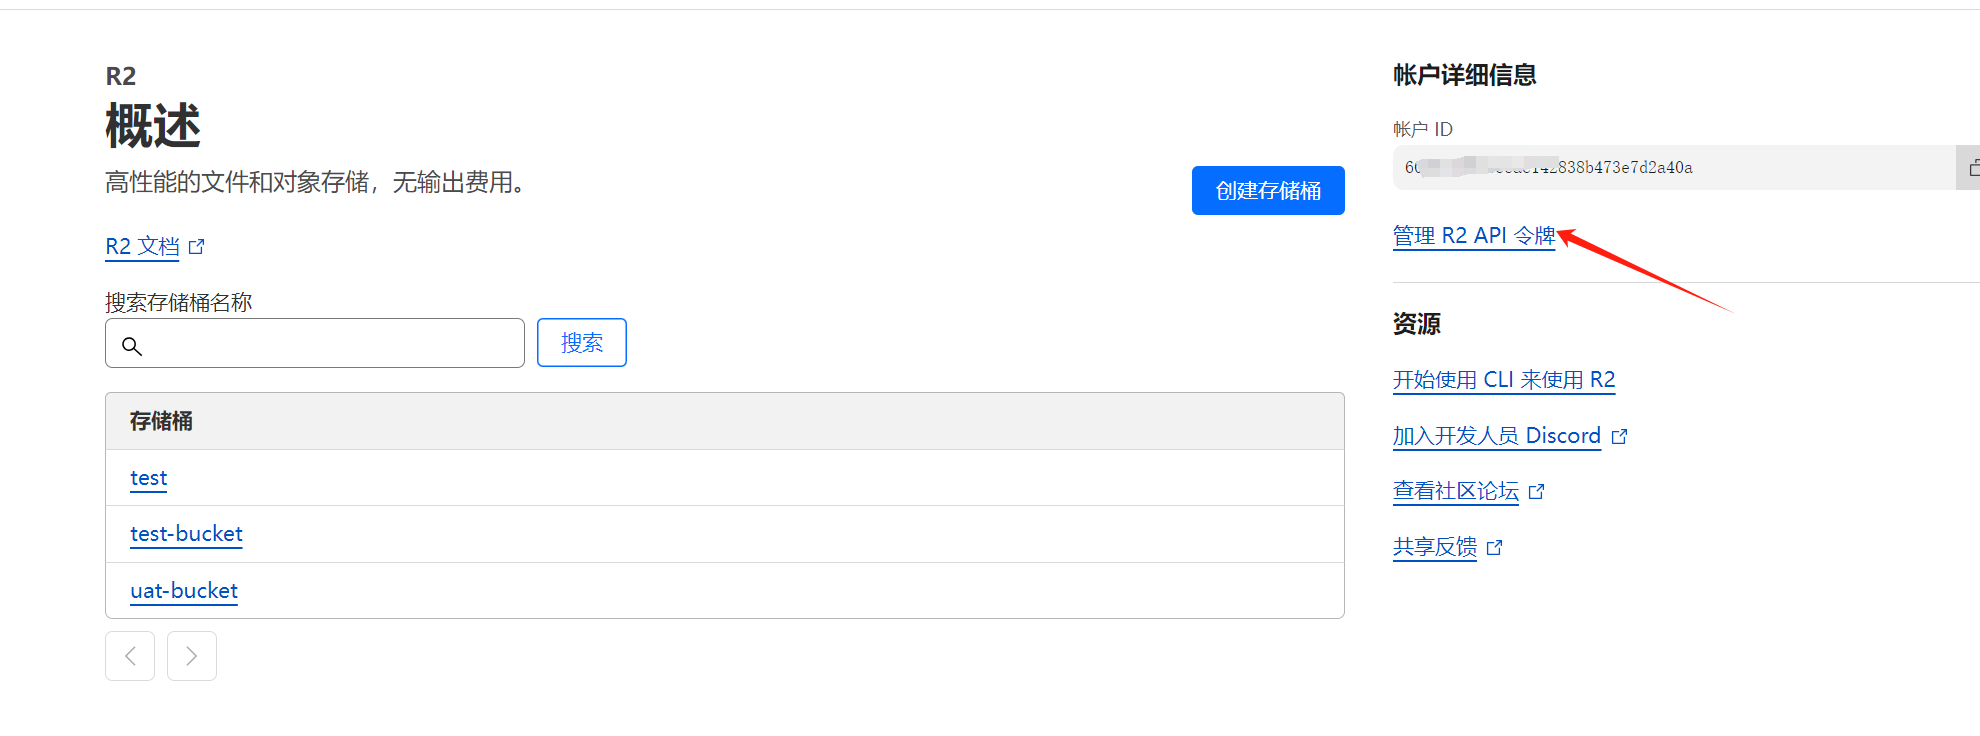This screenshot has height=736, width=1980.
Task: Go to the previous page of buckets
Action: pos(130,656)
